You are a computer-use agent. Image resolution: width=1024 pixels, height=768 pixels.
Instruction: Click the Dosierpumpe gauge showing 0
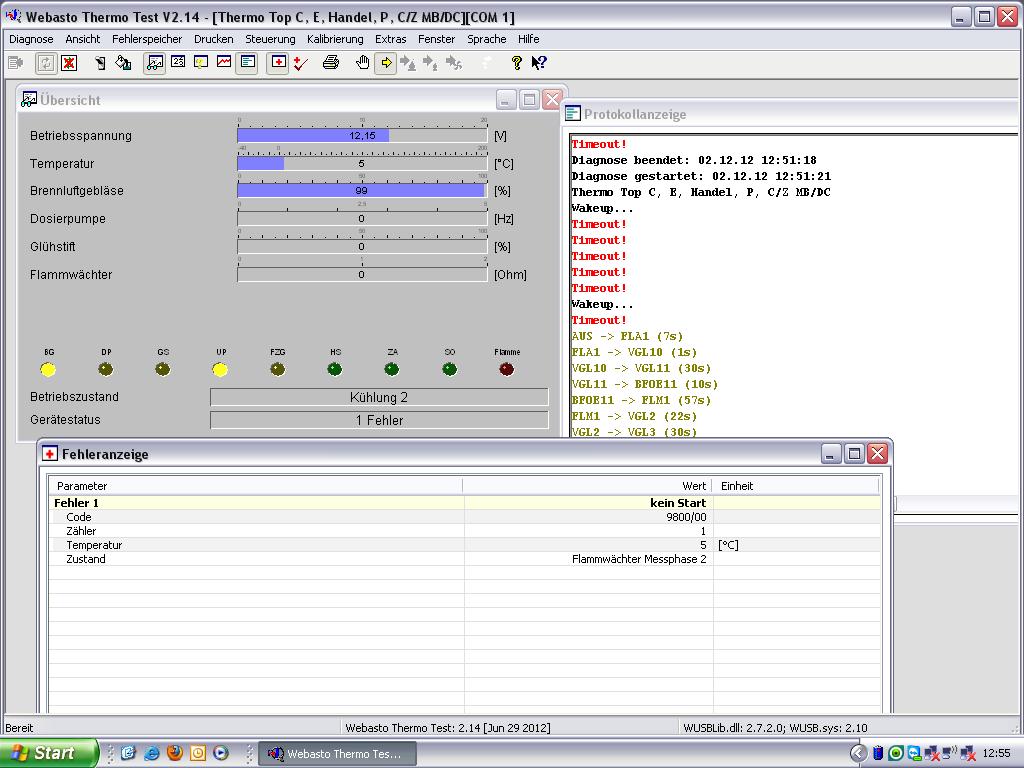pos(362,219)
